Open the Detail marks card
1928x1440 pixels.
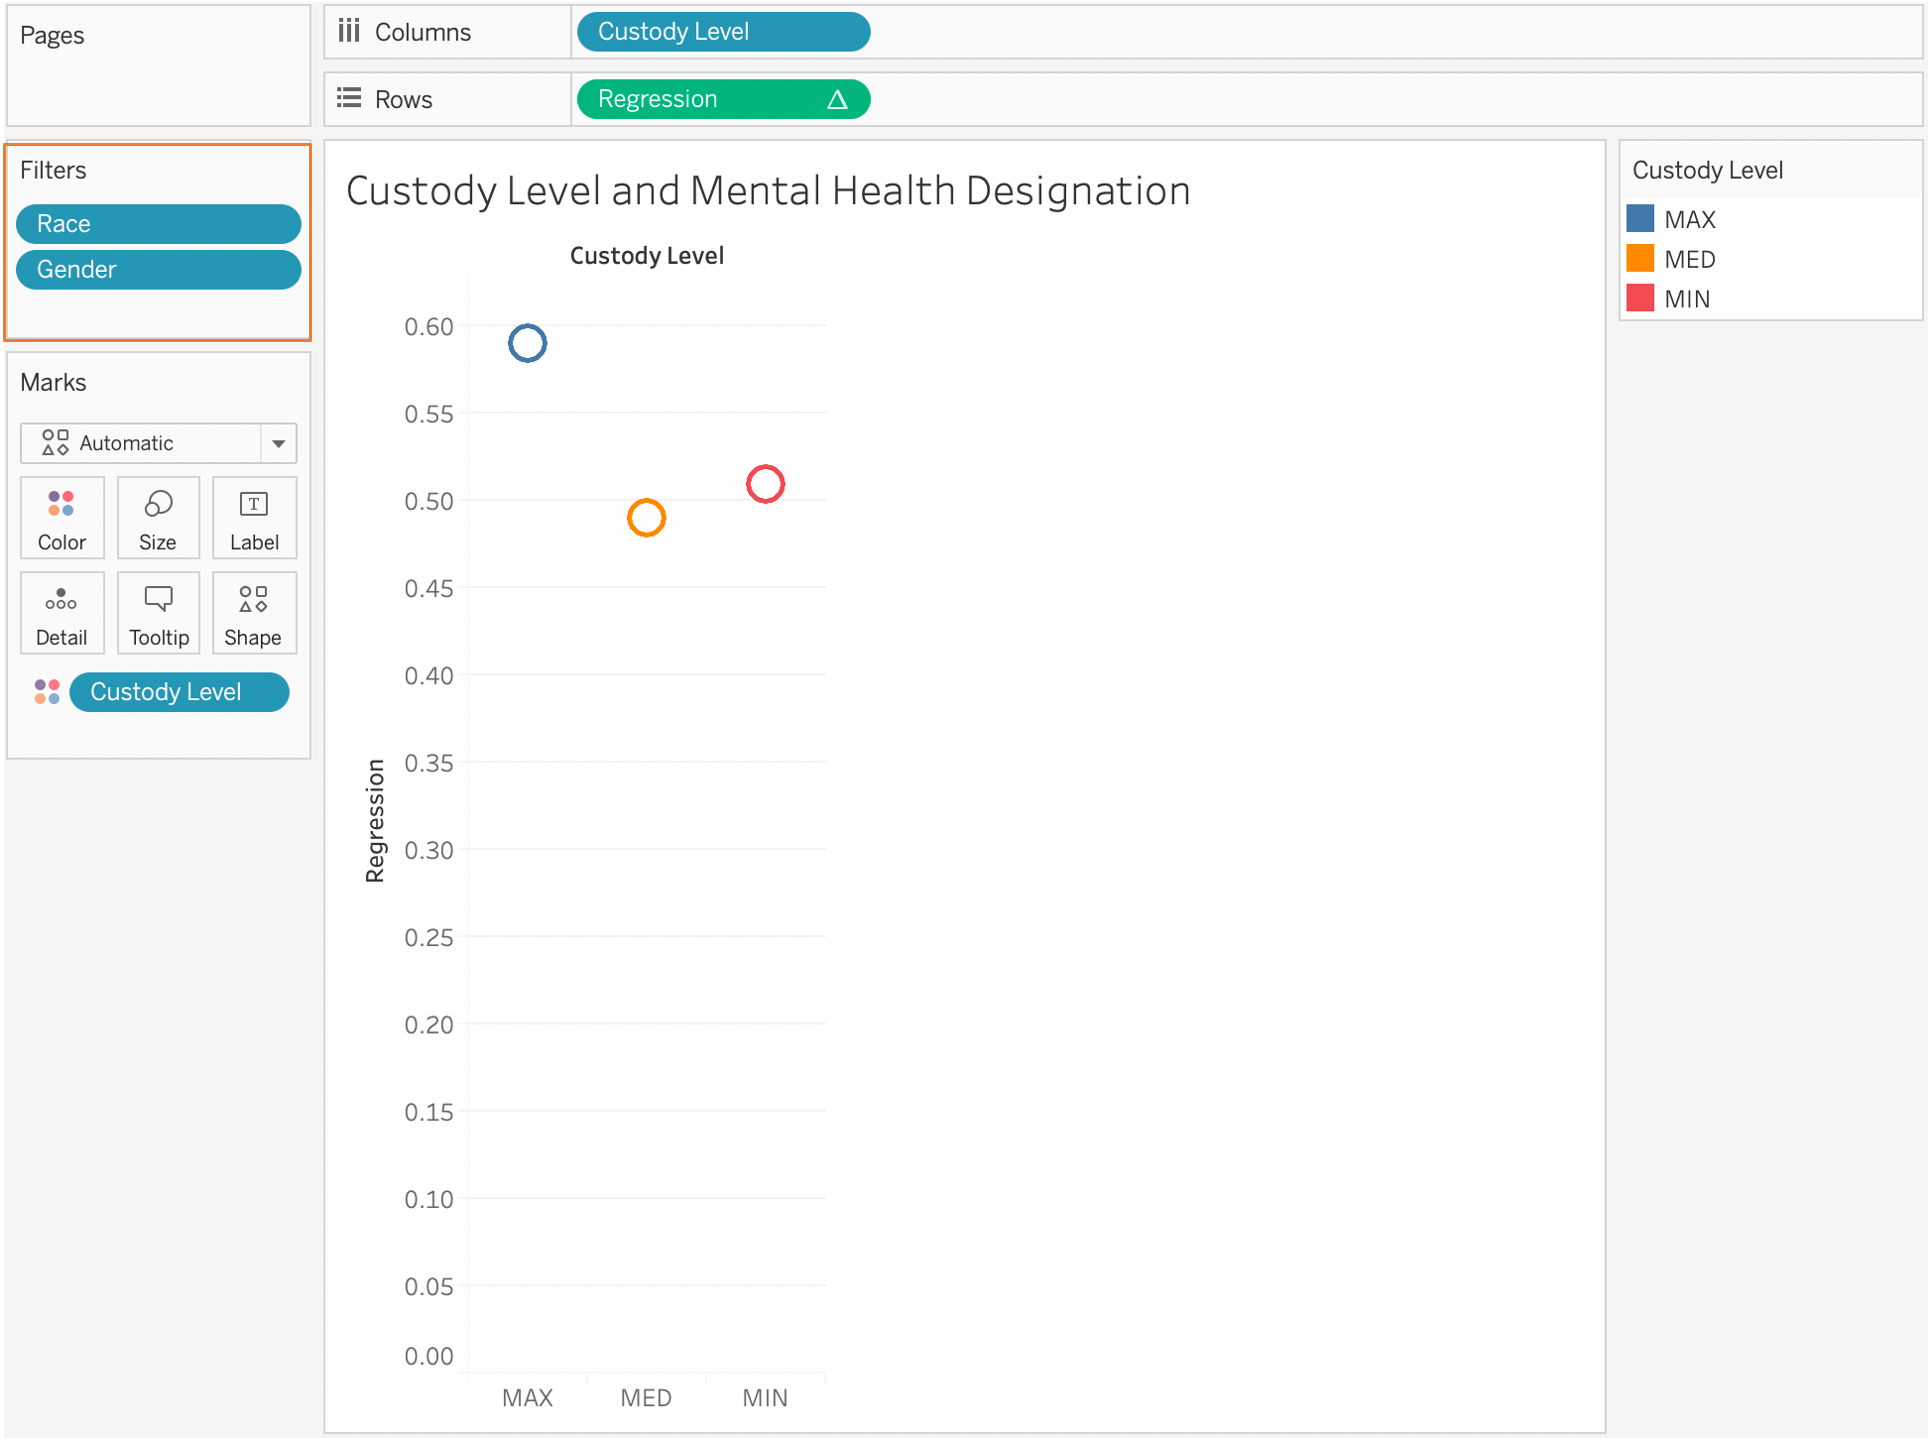pyautogui.click(x=61, y=614)
